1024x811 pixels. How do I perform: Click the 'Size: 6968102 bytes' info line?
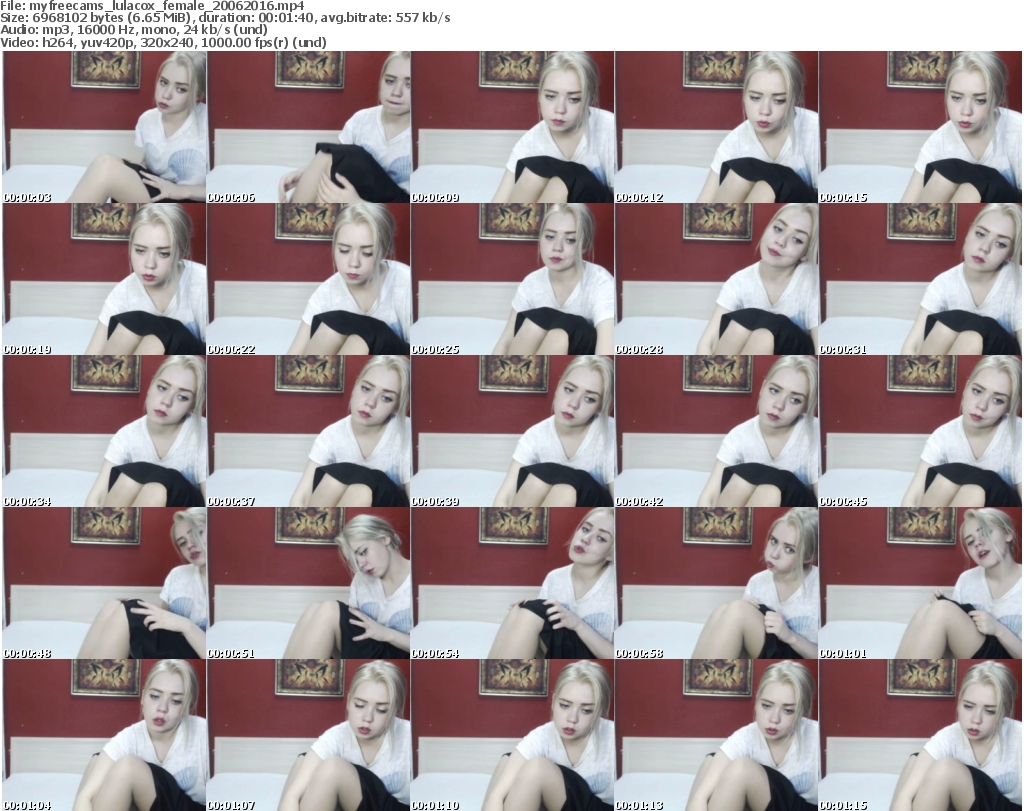[x=225, y=18]
